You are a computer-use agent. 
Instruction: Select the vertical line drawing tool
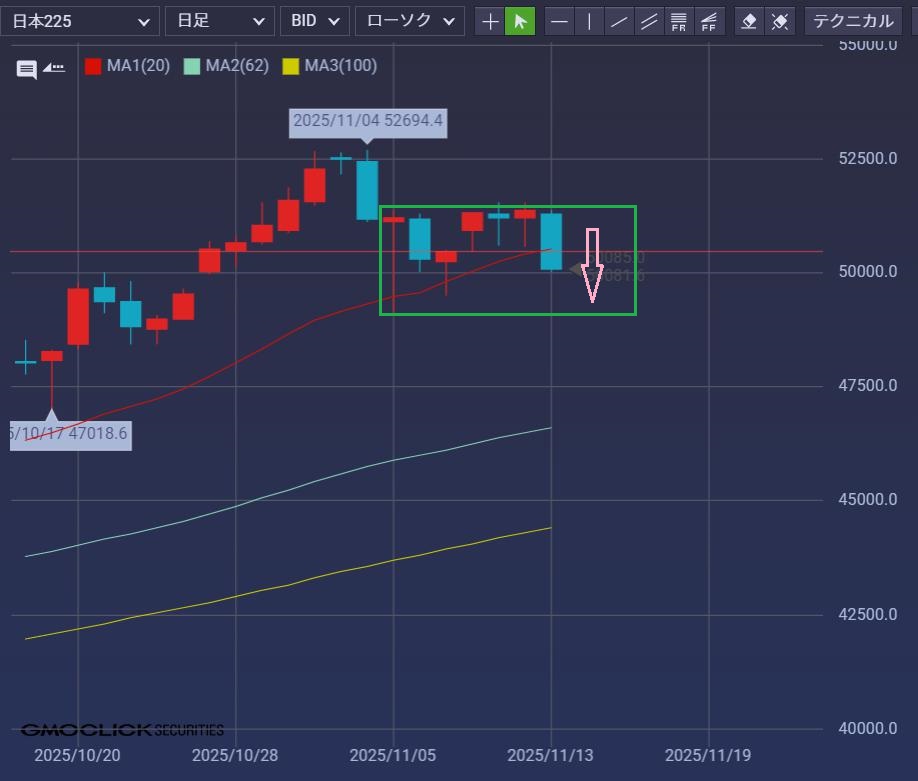click(590, 21)
